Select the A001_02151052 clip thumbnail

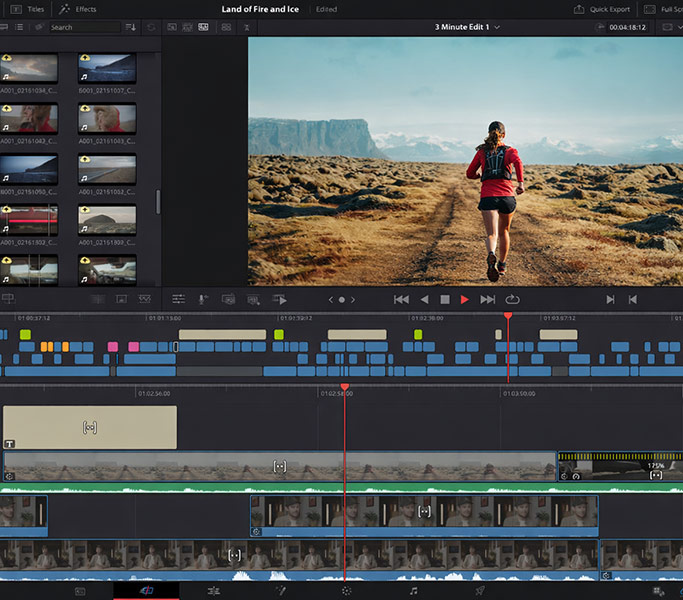point(107,169)
